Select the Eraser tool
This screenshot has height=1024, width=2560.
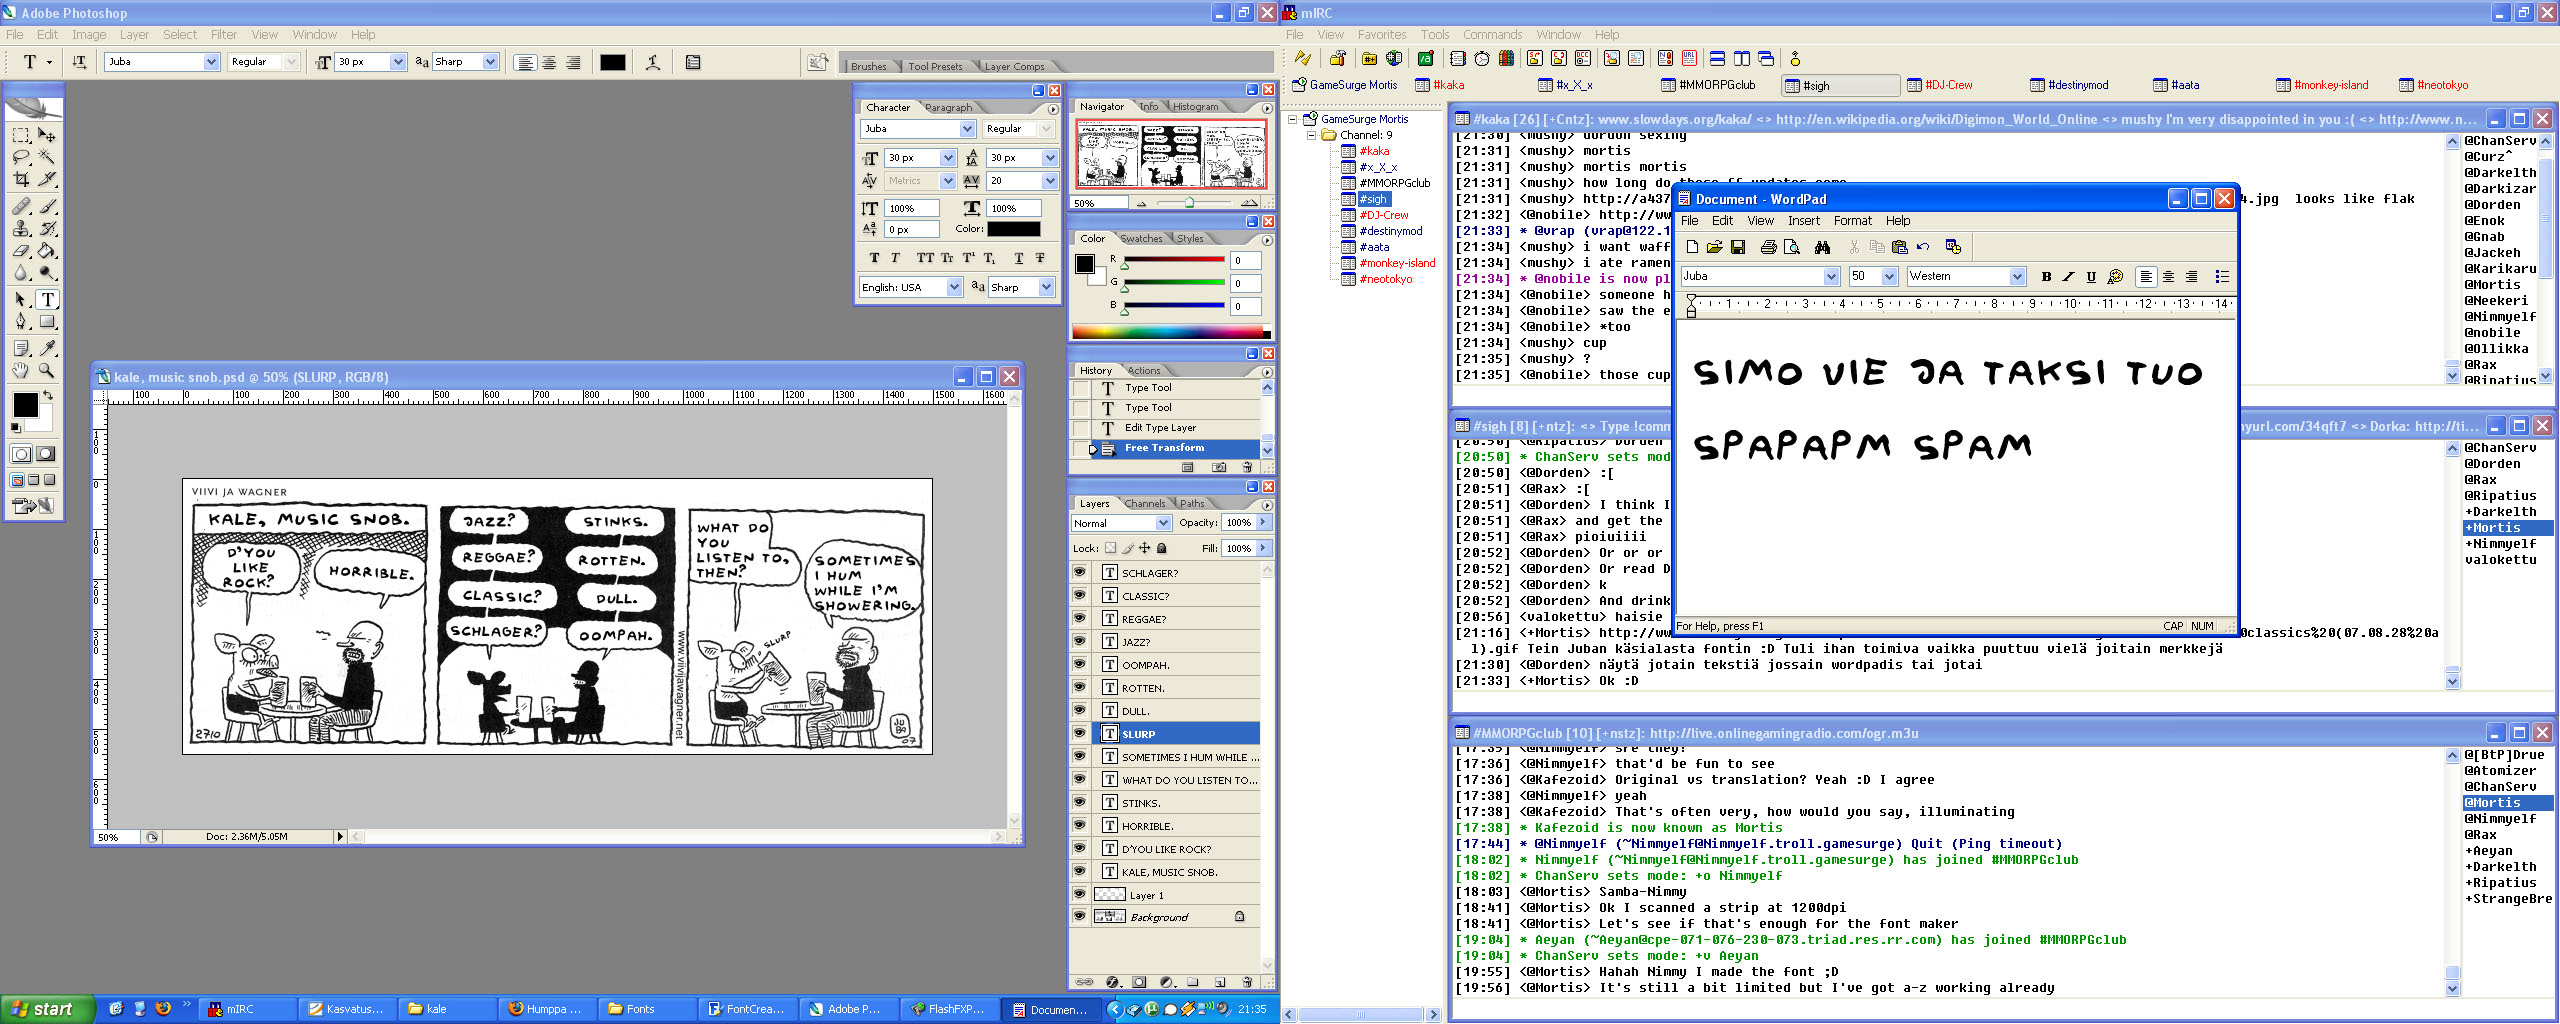coord(21,251)
